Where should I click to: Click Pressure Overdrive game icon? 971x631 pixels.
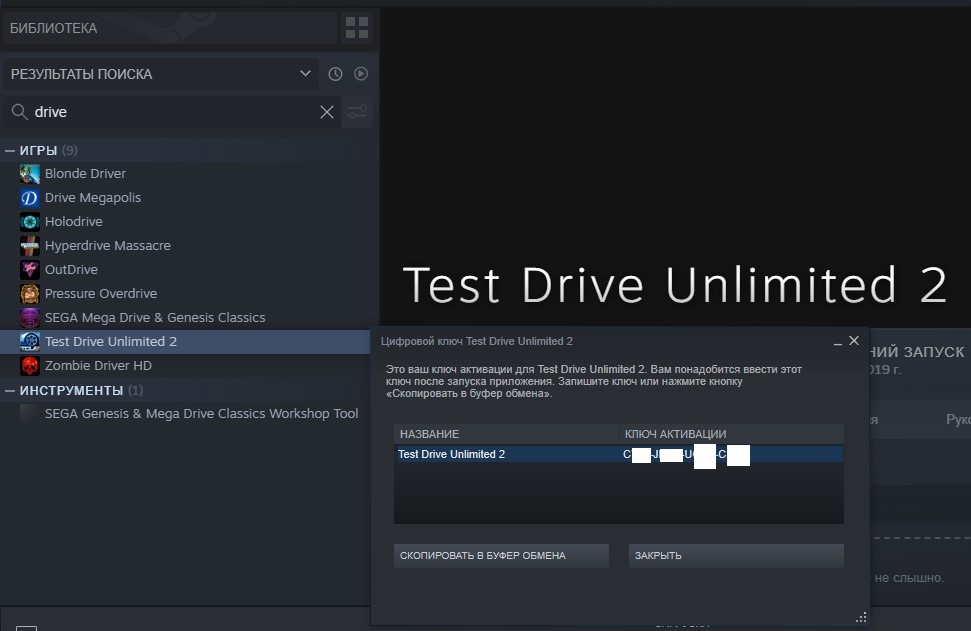[30, 294]
